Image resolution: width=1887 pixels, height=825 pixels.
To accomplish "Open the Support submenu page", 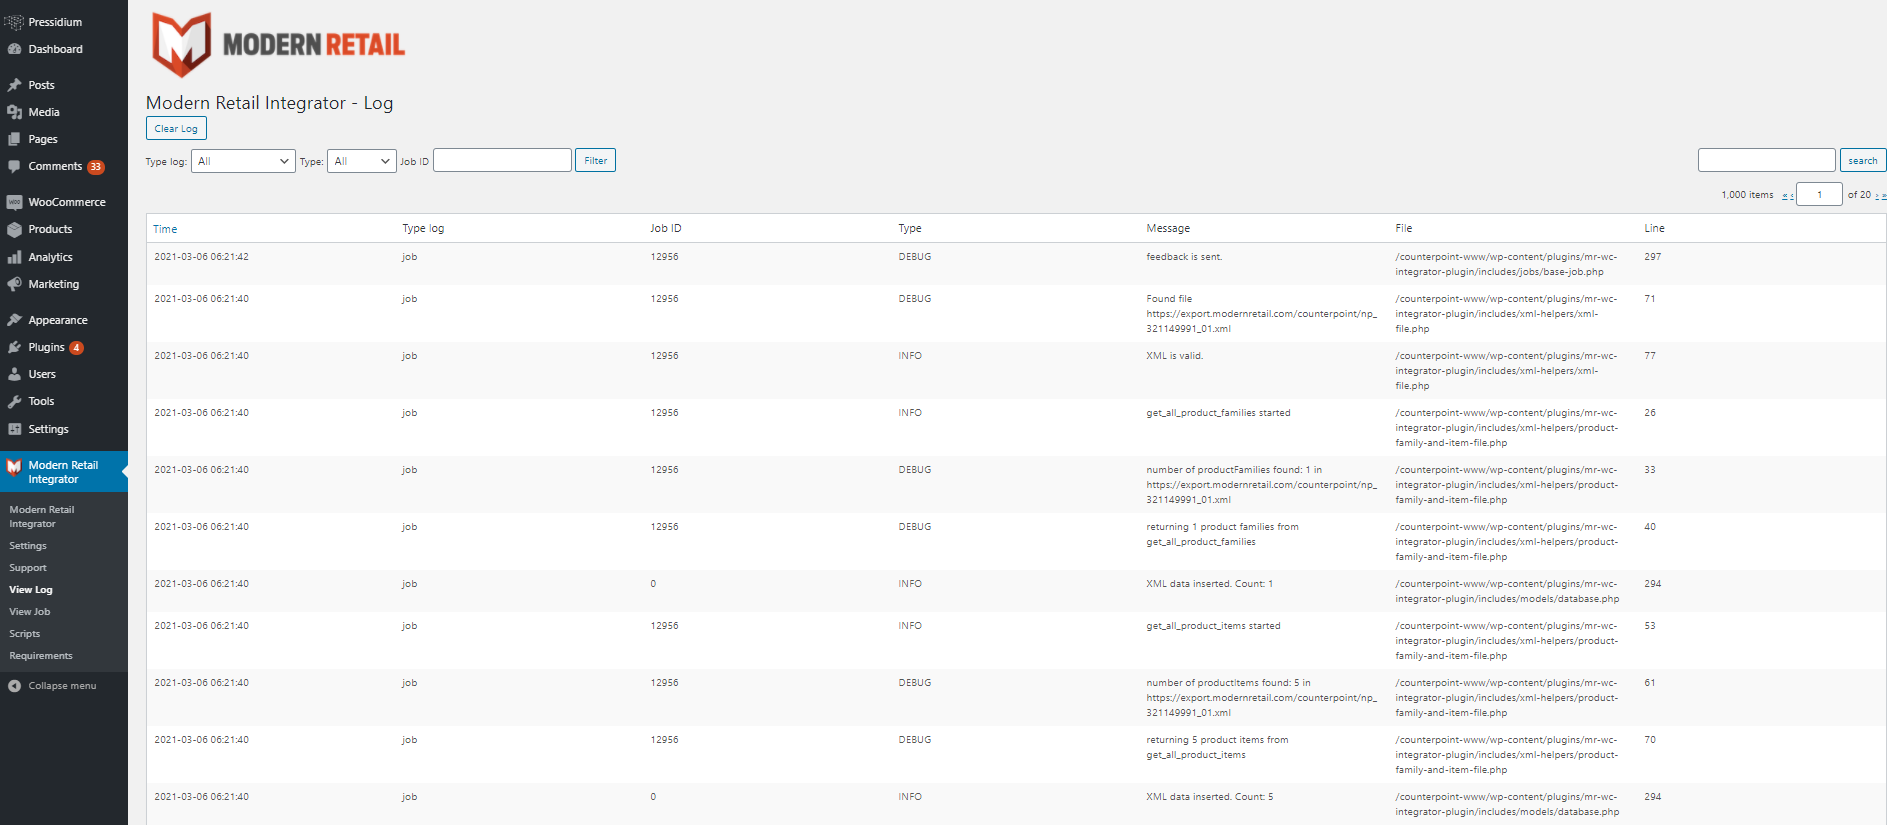I will tap(28, 568).
